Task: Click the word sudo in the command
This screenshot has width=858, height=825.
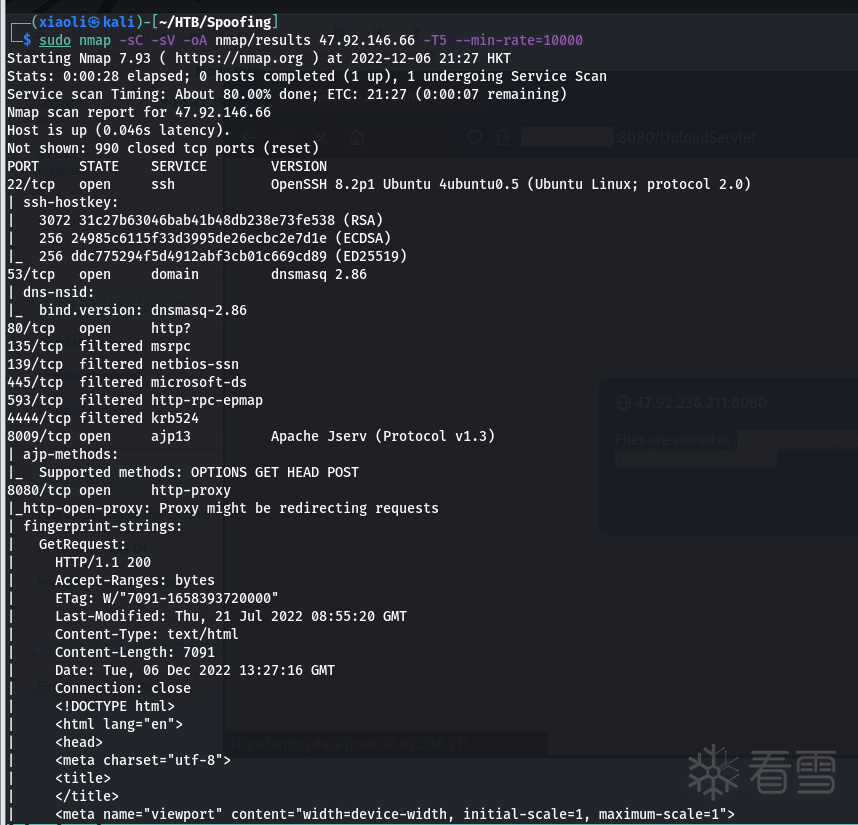Action: (x=55, y=40)
